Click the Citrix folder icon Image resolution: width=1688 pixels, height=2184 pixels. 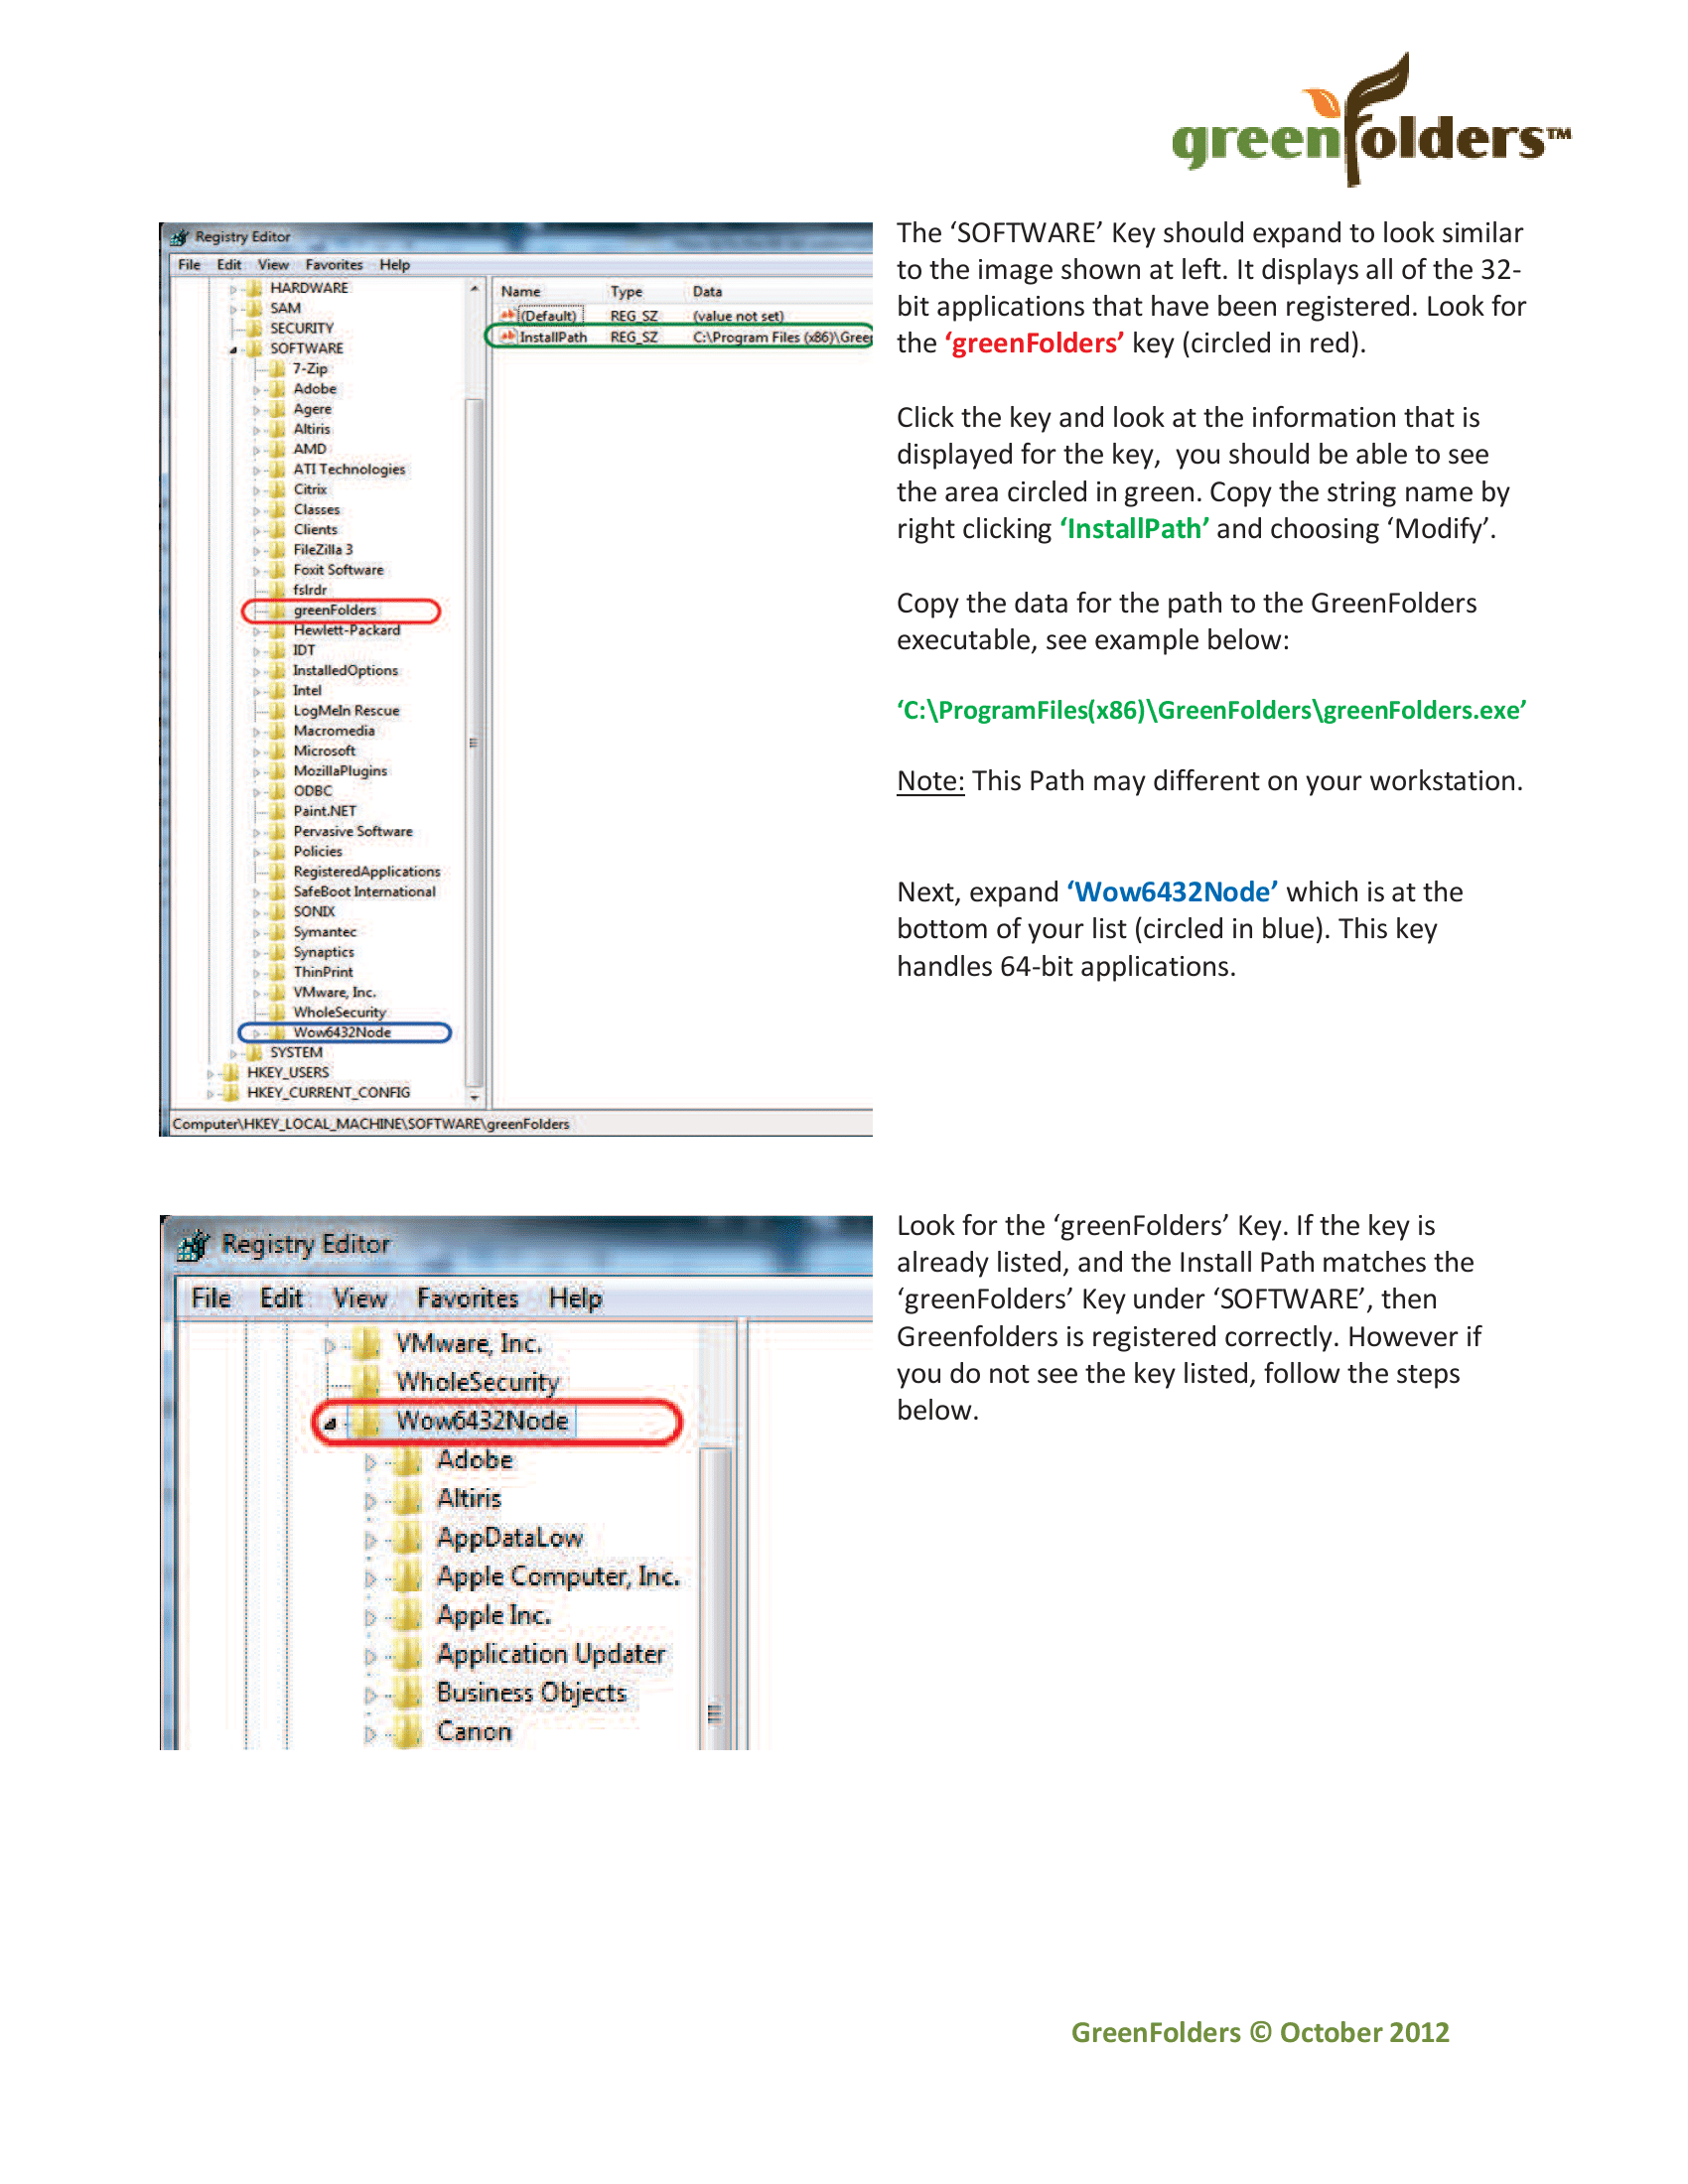[x=277, y=489]
